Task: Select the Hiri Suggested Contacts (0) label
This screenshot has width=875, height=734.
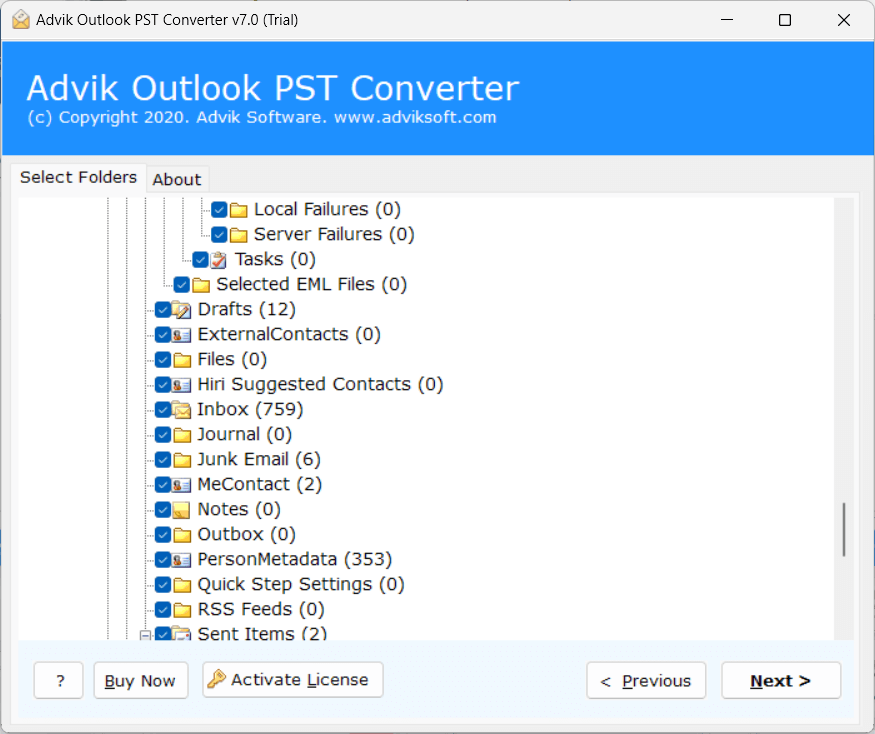Action: pos(320,385)
